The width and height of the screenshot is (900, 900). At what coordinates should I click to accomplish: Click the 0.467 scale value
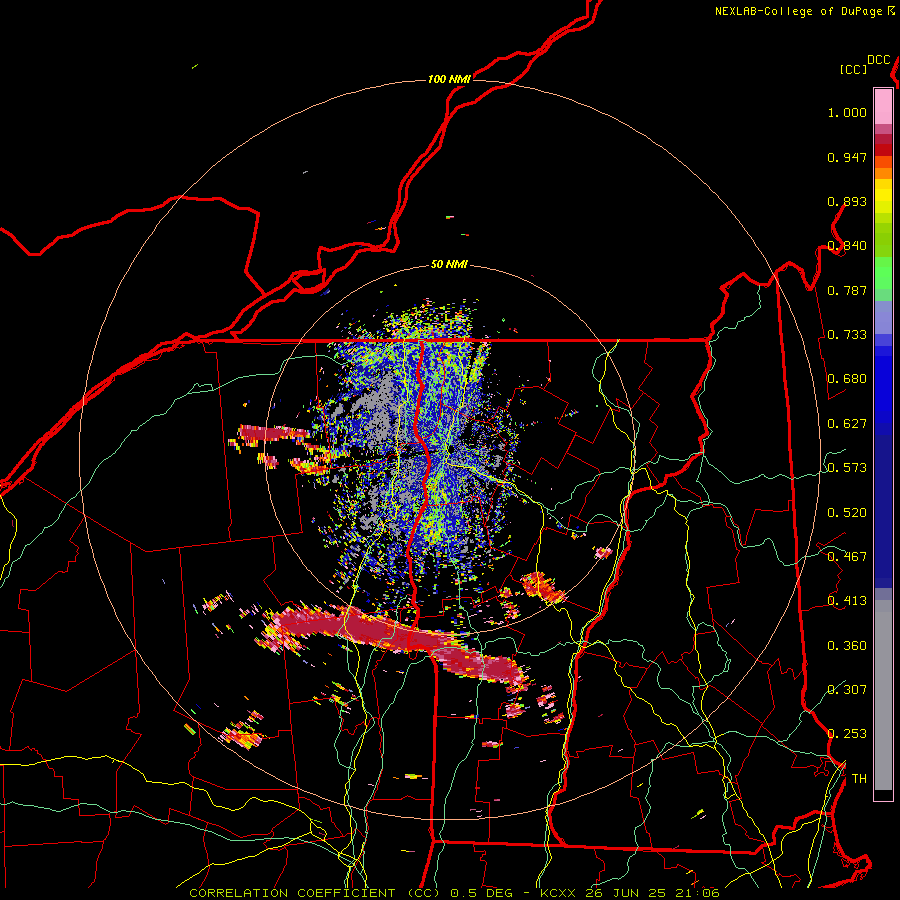pos(847,557)
